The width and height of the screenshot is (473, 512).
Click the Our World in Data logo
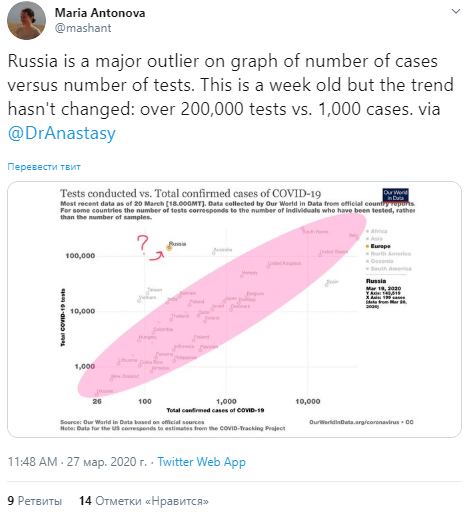point(395,195)
